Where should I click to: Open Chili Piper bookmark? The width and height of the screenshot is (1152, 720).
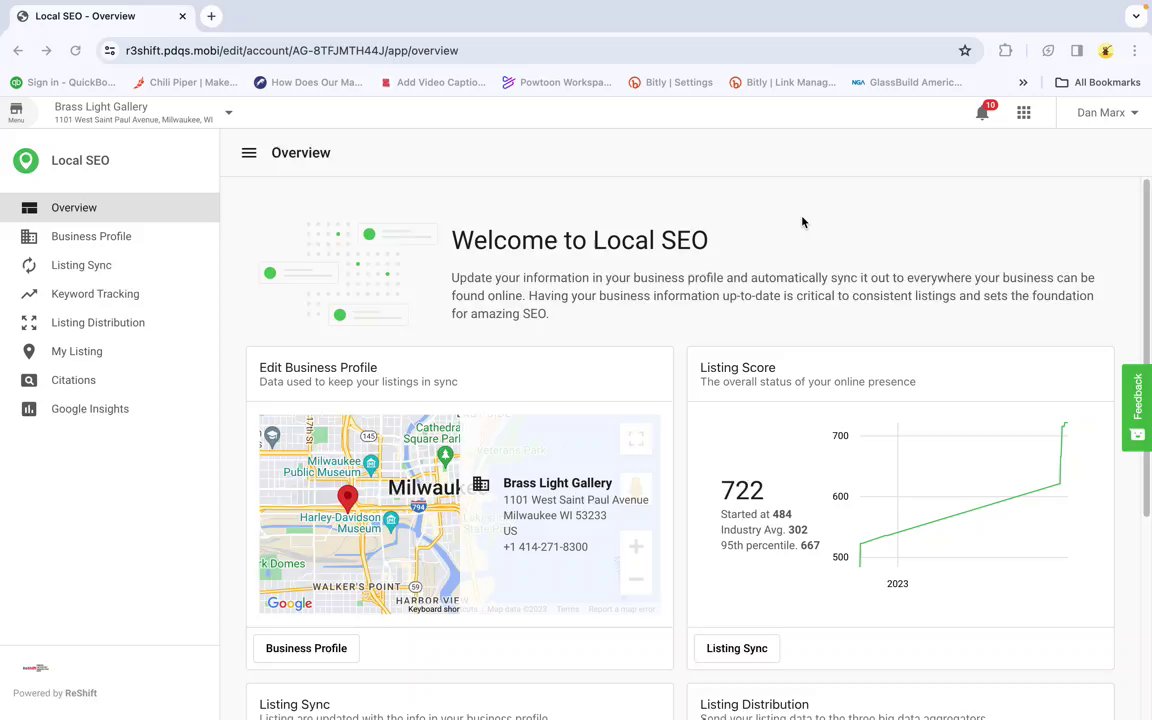pyautogui.click(x=185, y=82)
